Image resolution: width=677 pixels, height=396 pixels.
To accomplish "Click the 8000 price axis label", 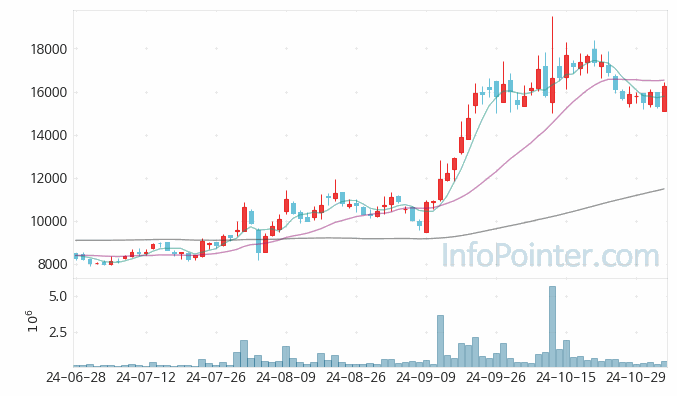I will point(53,264).
